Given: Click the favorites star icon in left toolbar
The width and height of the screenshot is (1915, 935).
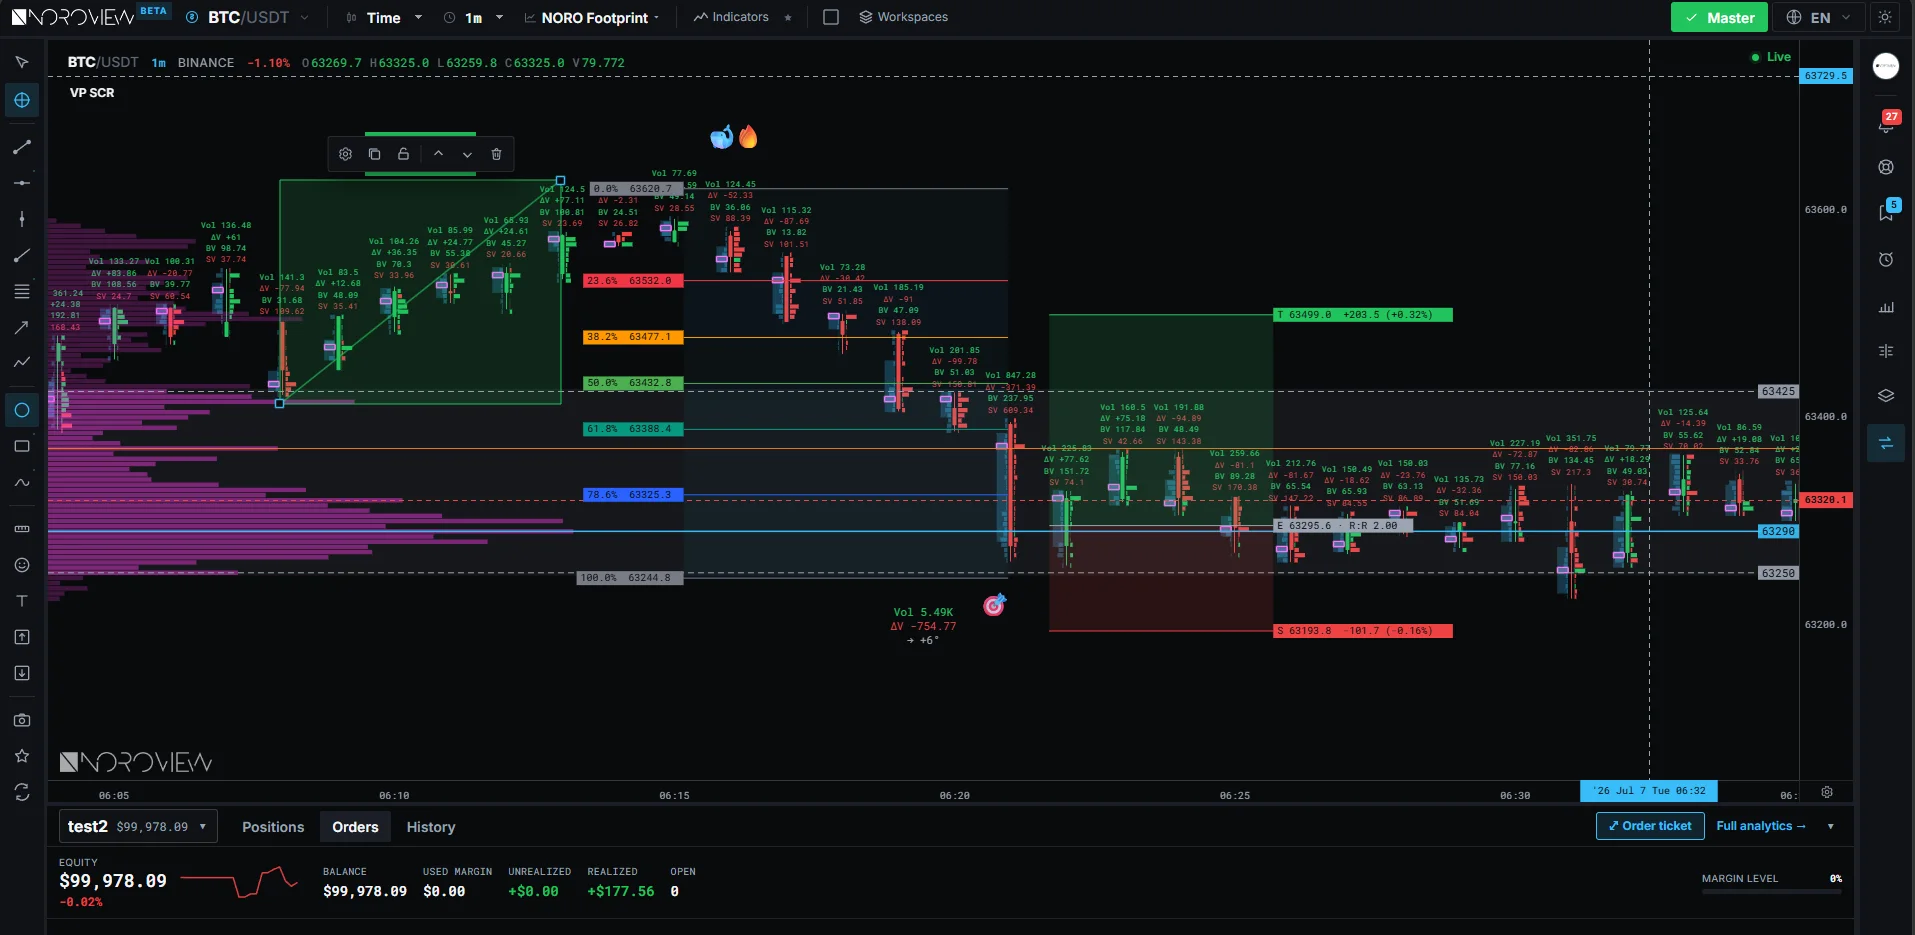Looking at the screenshot, I should (x=22, y=756).
